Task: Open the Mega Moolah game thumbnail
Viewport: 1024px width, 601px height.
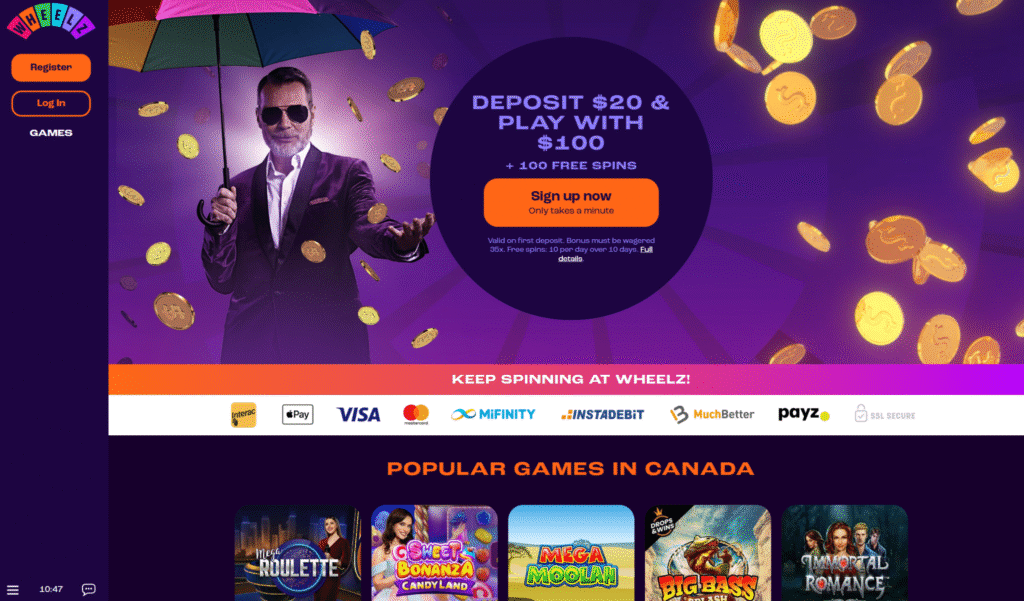Action: pos(571,553)
